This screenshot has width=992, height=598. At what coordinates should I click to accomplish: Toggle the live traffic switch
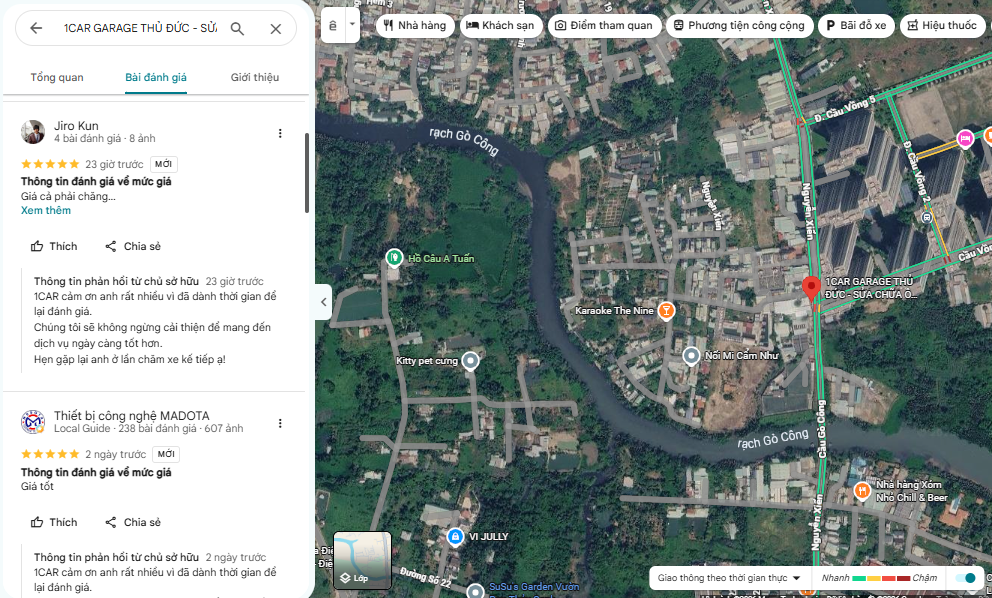pos(965,578)
